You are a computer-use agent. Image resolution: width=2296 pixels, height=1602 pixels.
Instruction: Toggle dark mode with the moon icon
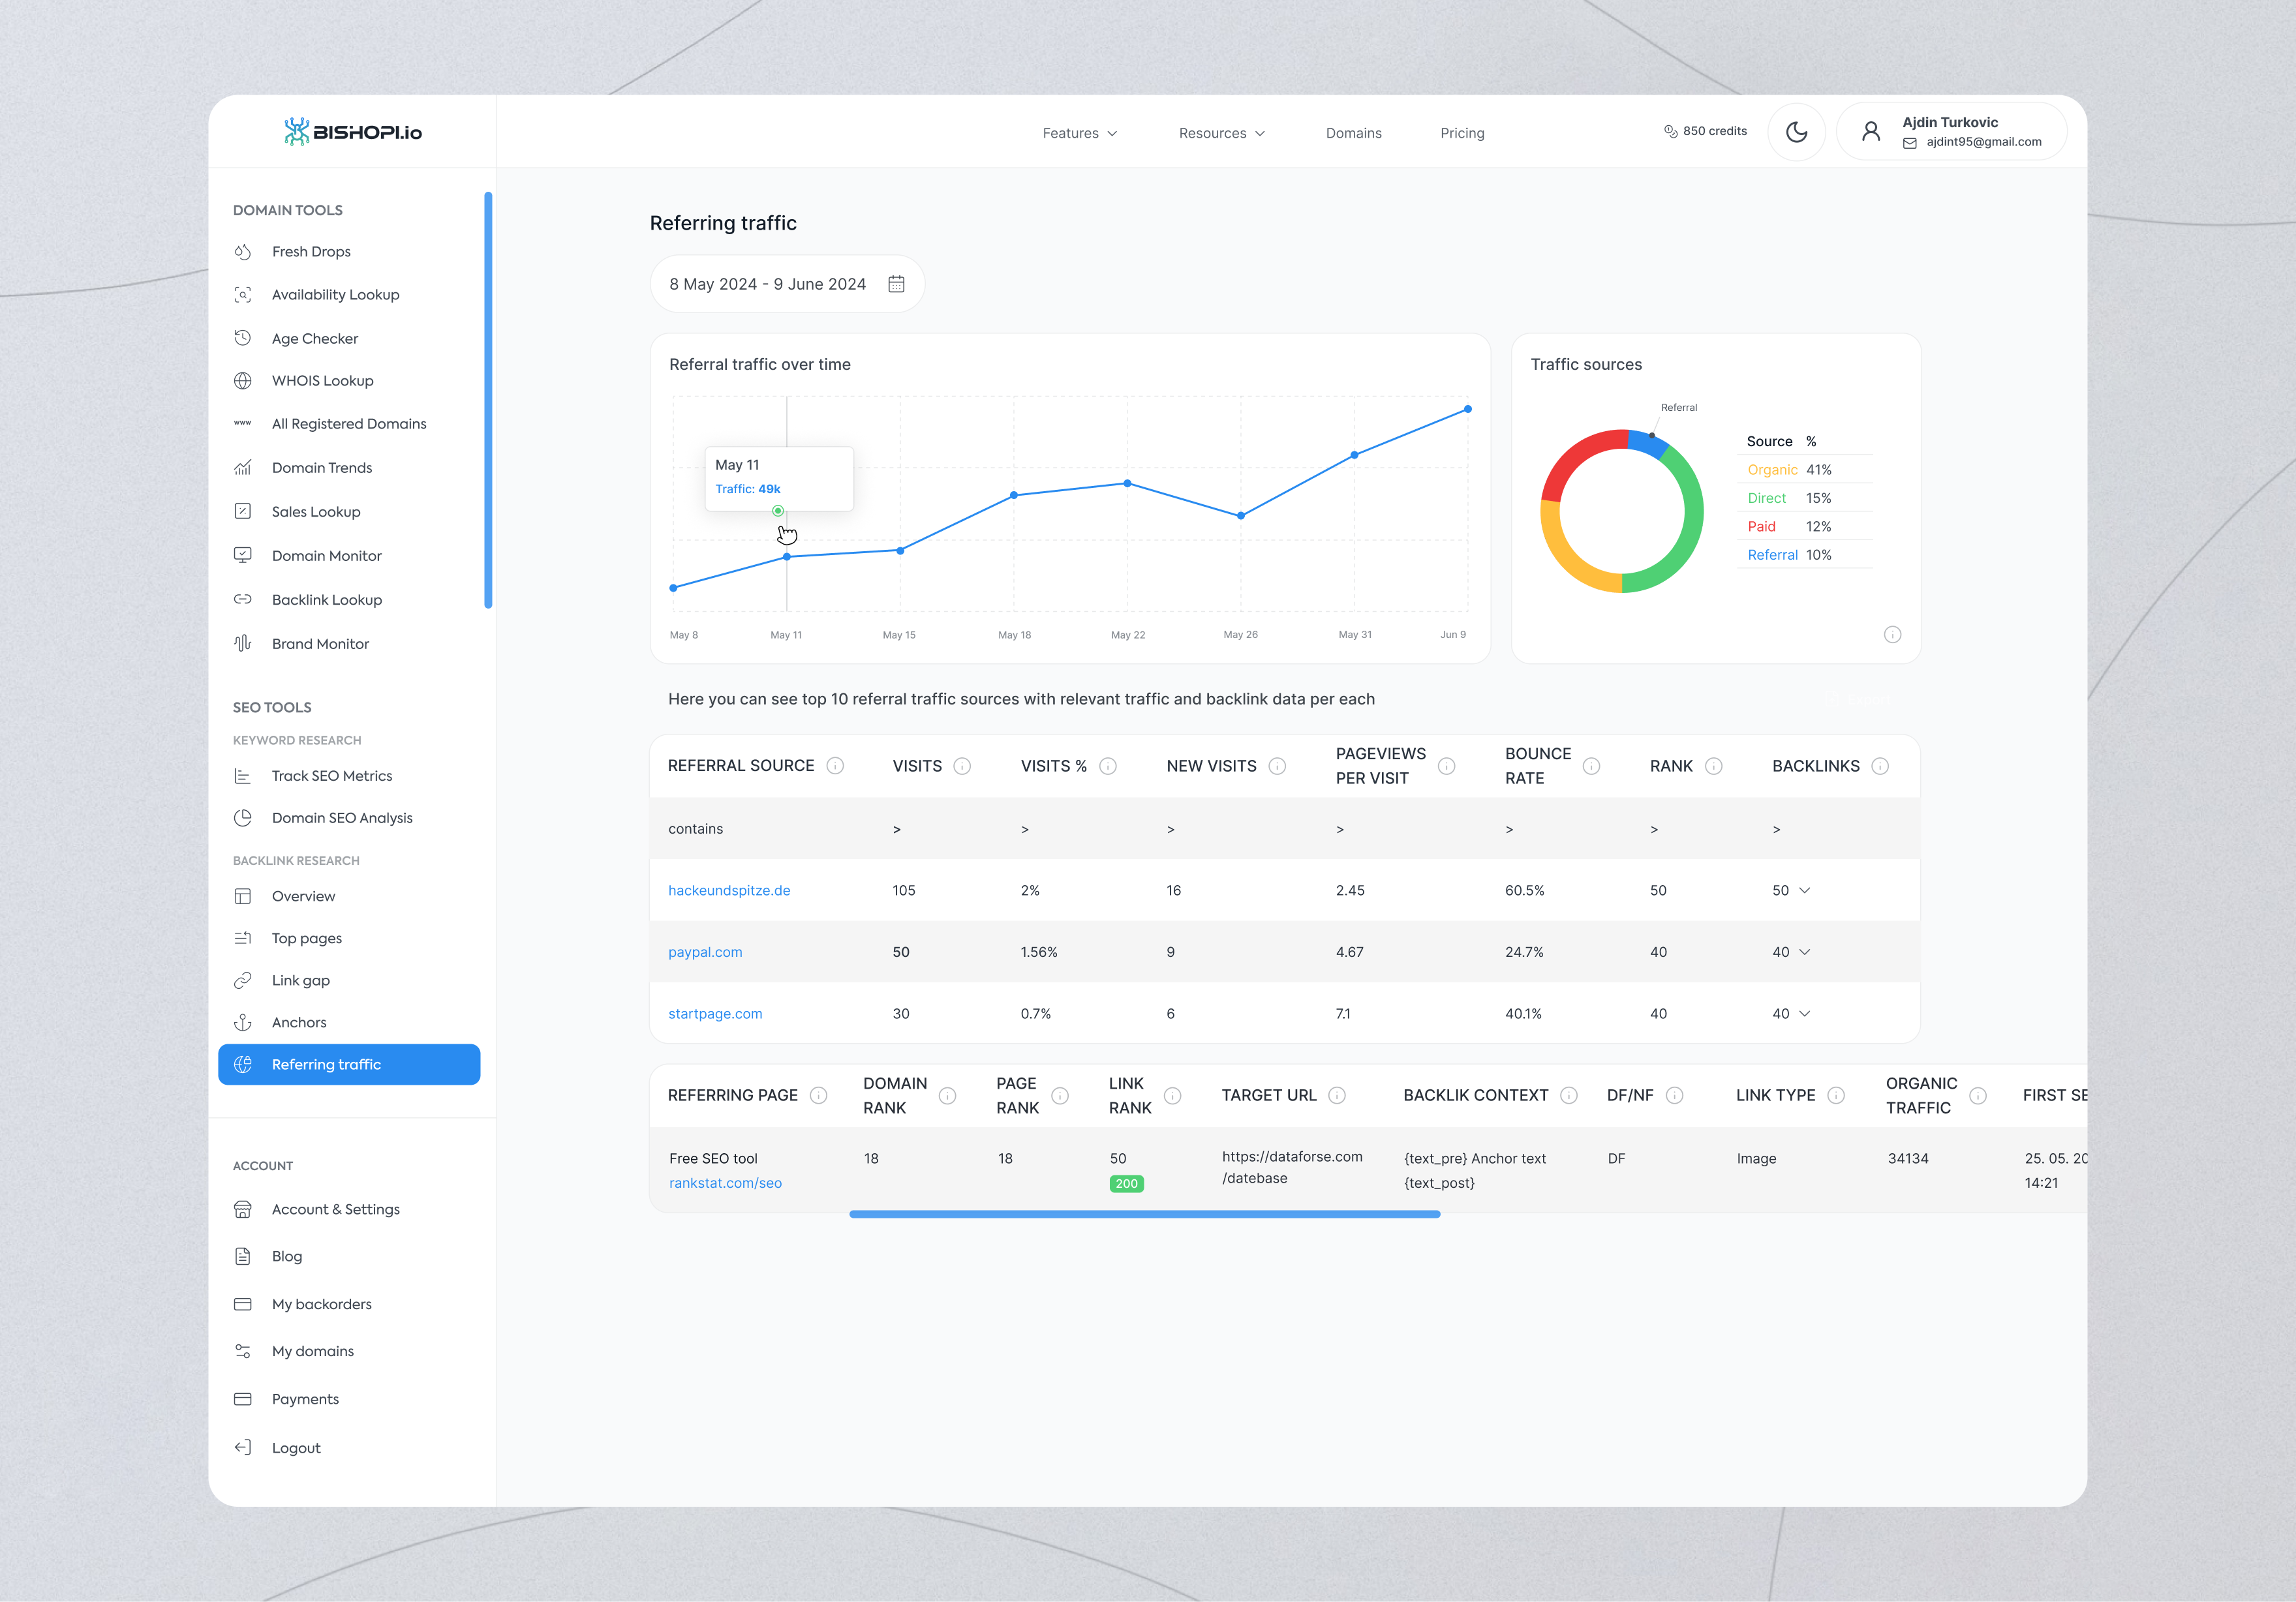[1797, 131]
